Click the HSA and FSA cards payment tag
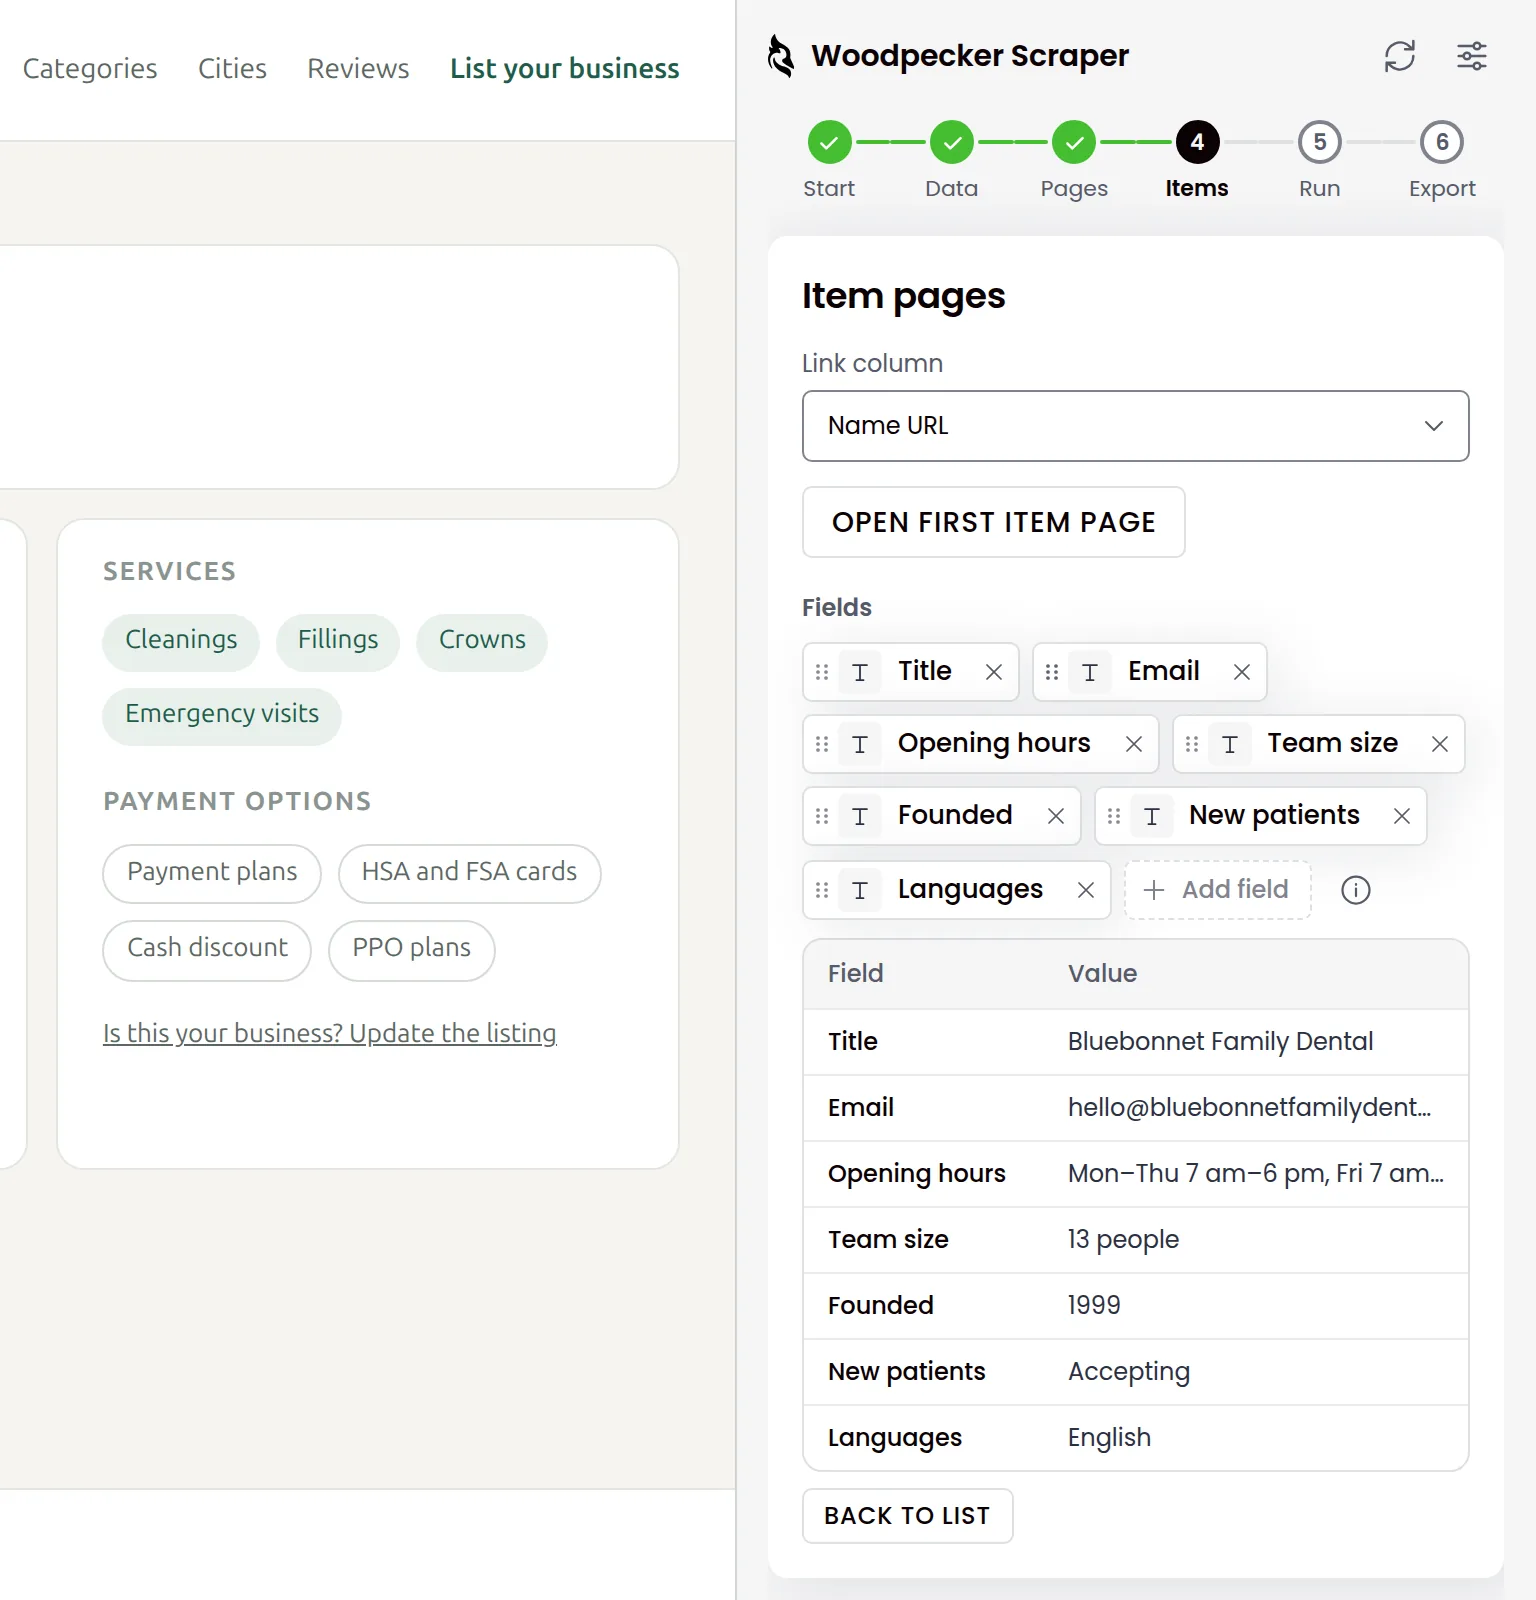Viewport: 1536px width, 1600px height. tap(470, 872)
